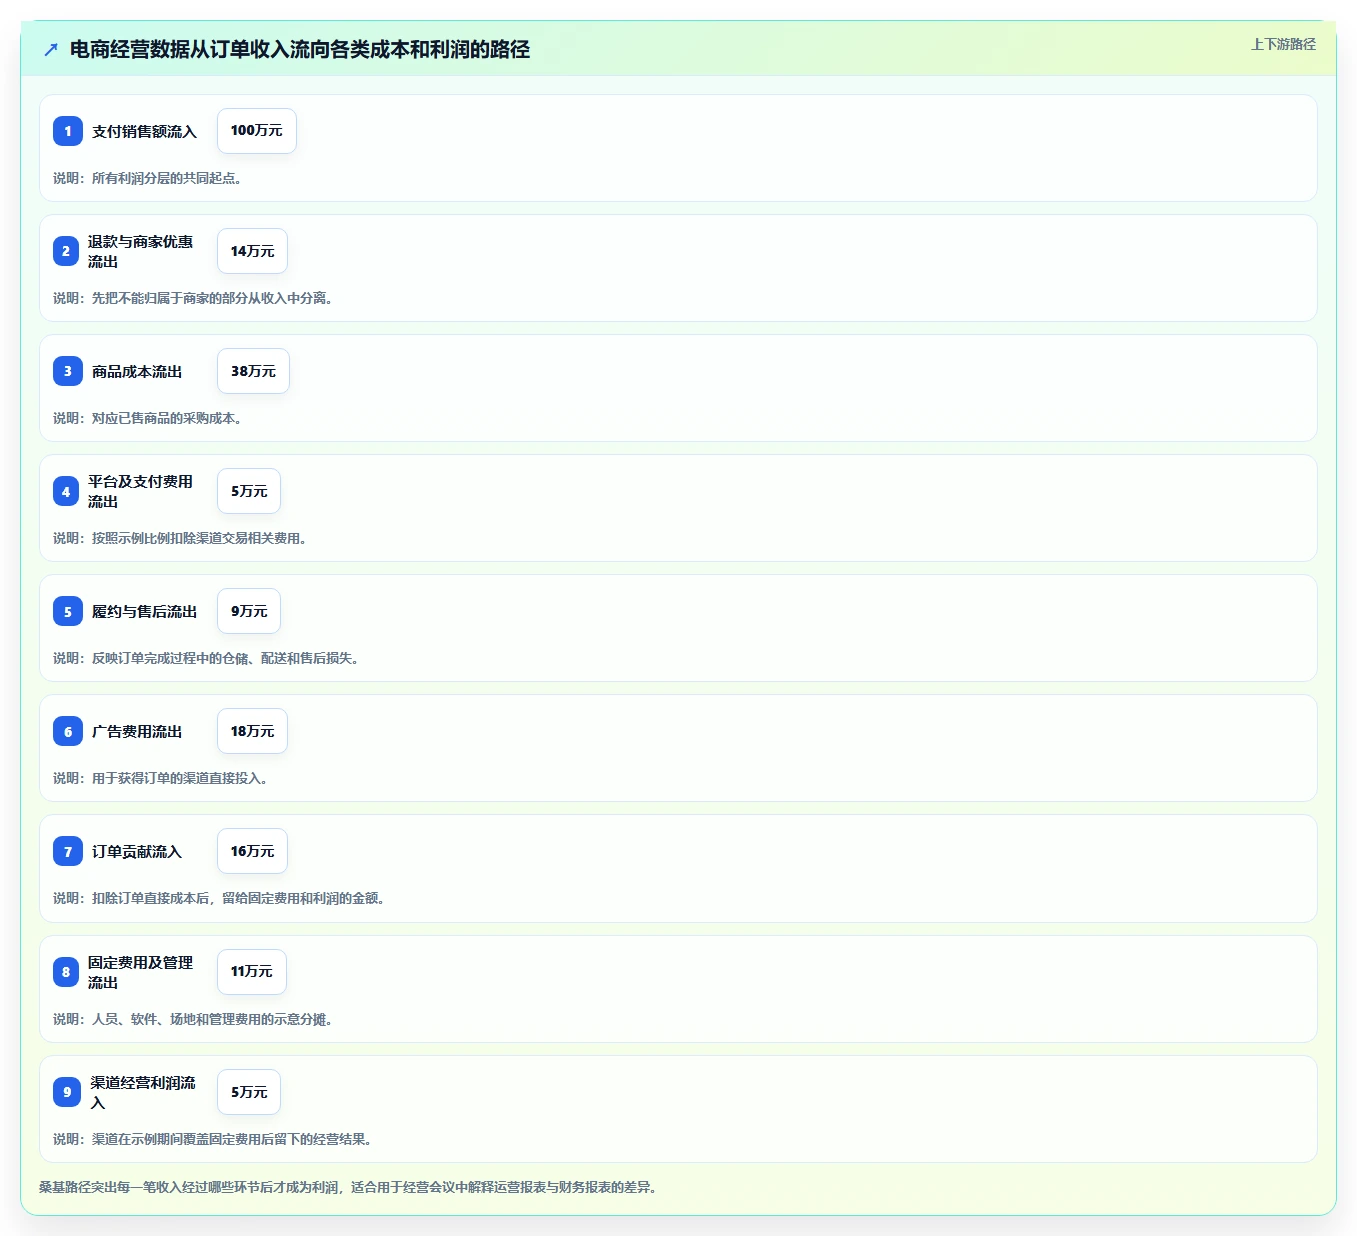Click the 商品成本流出 step title
This screenshot has width=1357, height=1236.
tap(137, 371)
